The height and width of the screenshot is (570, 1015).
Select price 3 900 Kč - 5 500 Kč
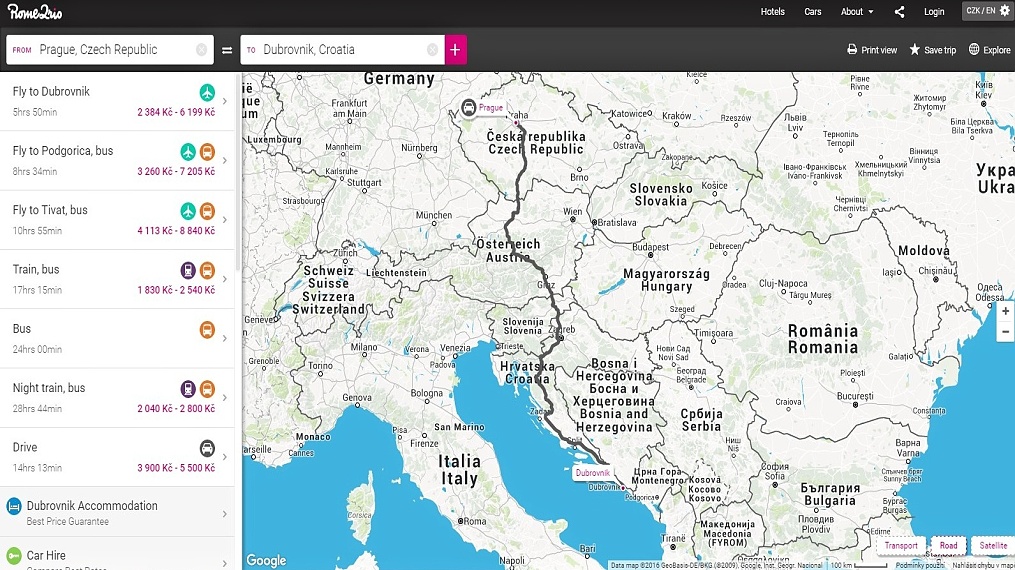coord(176,468)
